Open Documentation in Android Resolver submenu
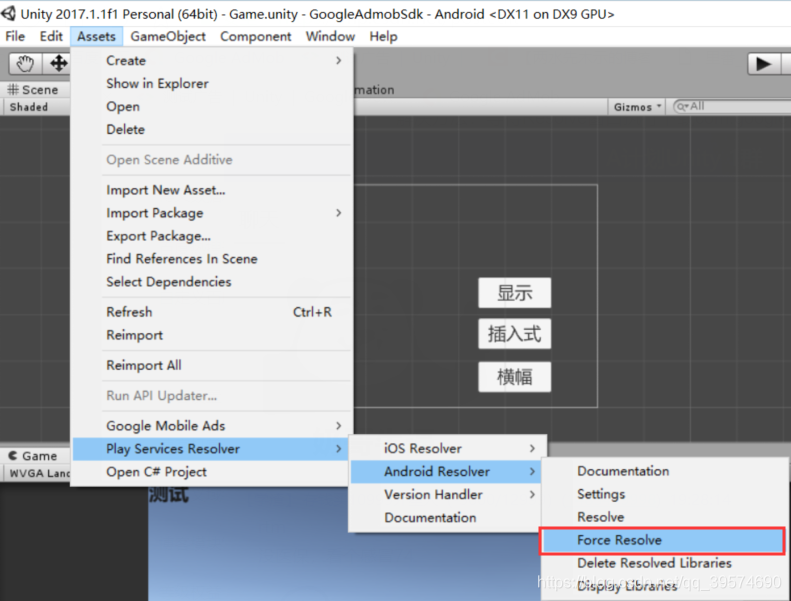 664,471
